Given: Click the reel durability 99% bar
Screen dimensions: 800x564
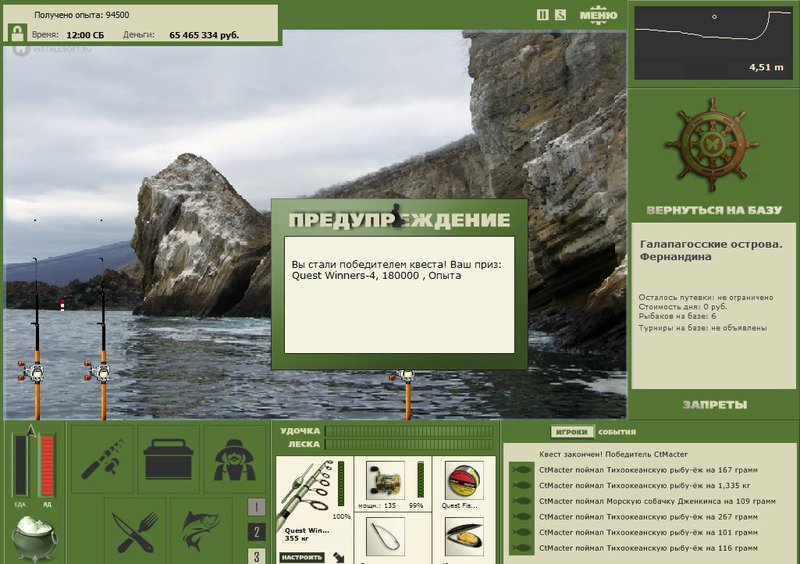Looking at the screenshot, I should 420,480.
